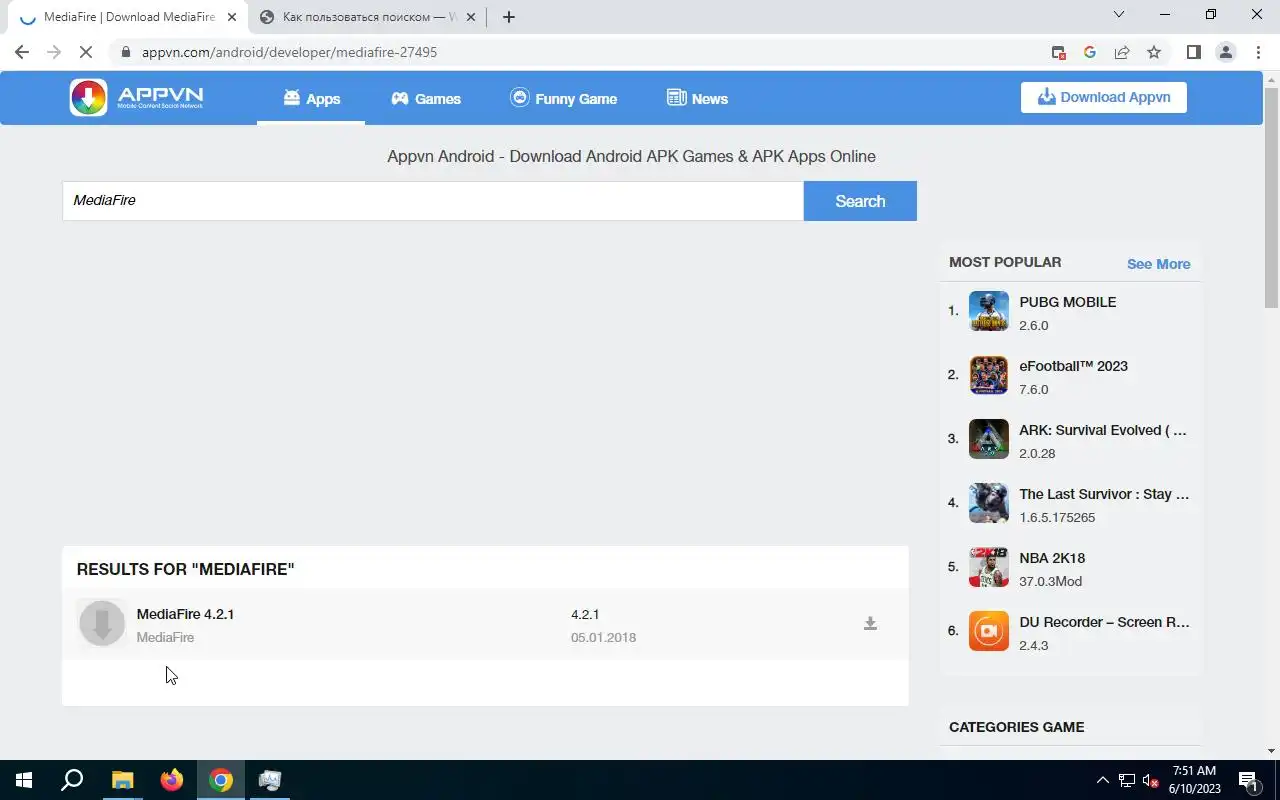This screenshot has height=800, width=1280.
Task: Click the network tray icon
Action: (1127, 780)
